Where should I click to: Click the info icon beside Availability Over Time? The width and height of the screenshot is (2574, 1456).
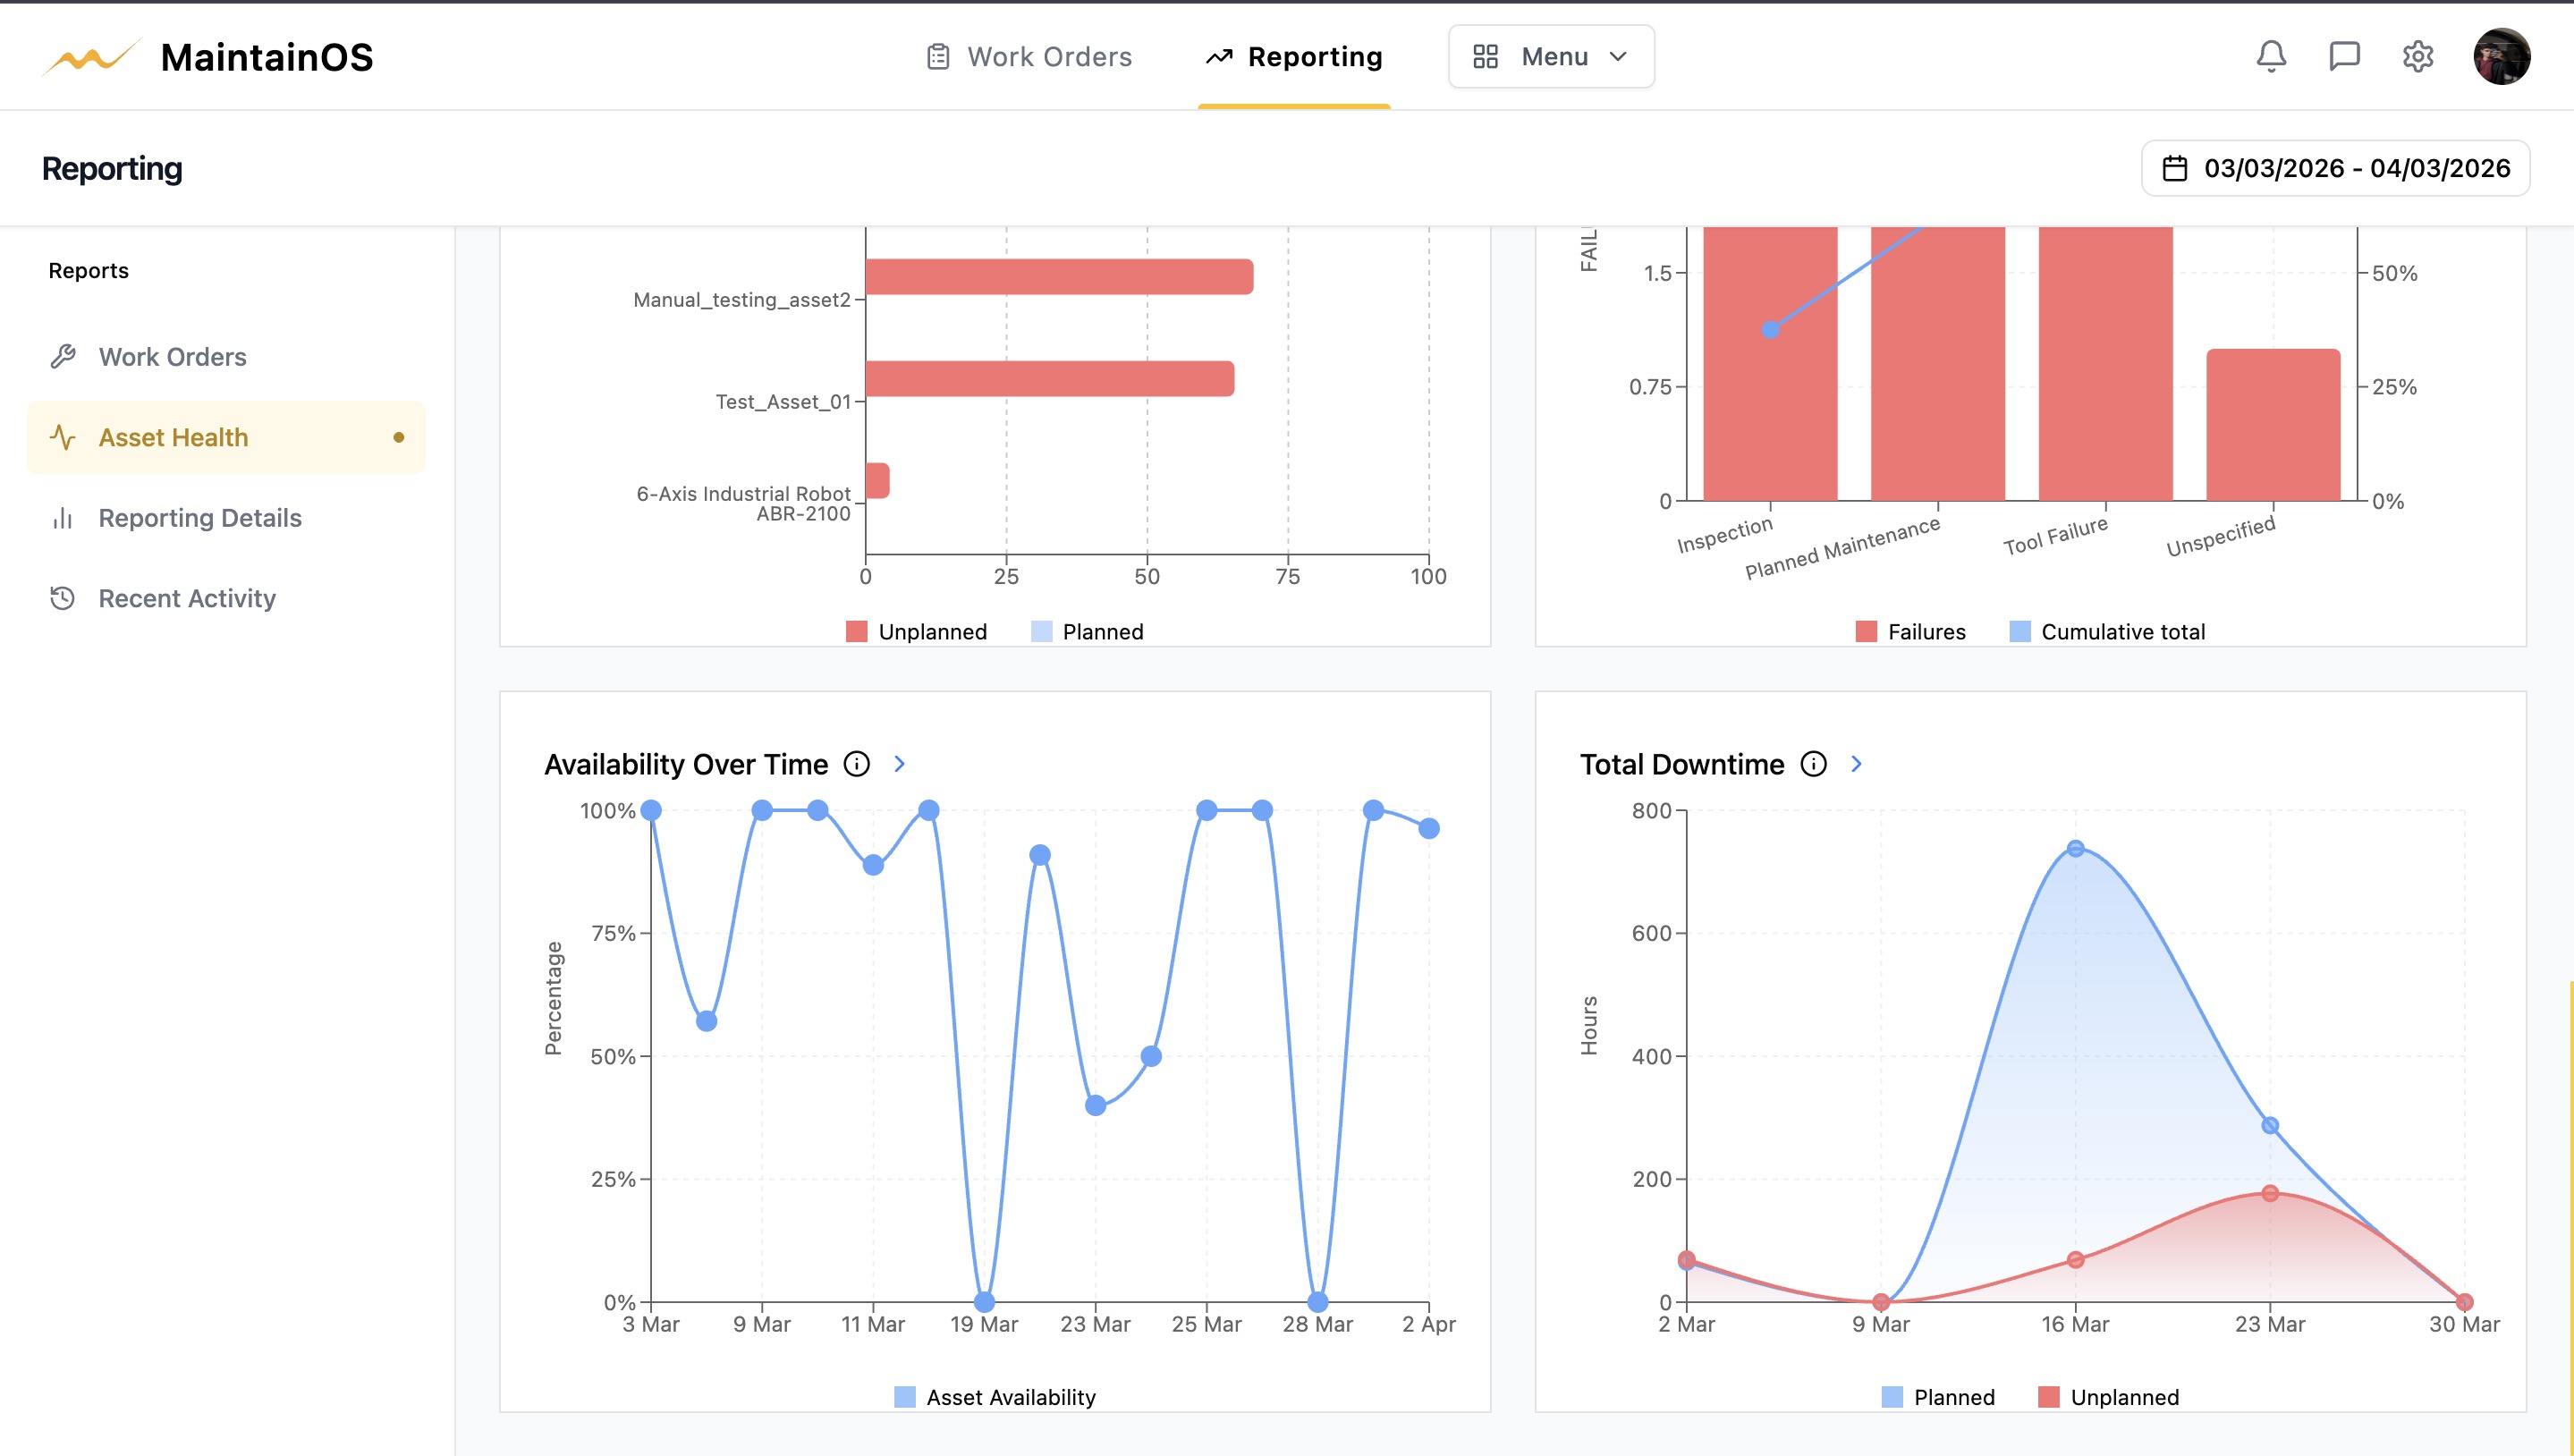click(857, 764)
